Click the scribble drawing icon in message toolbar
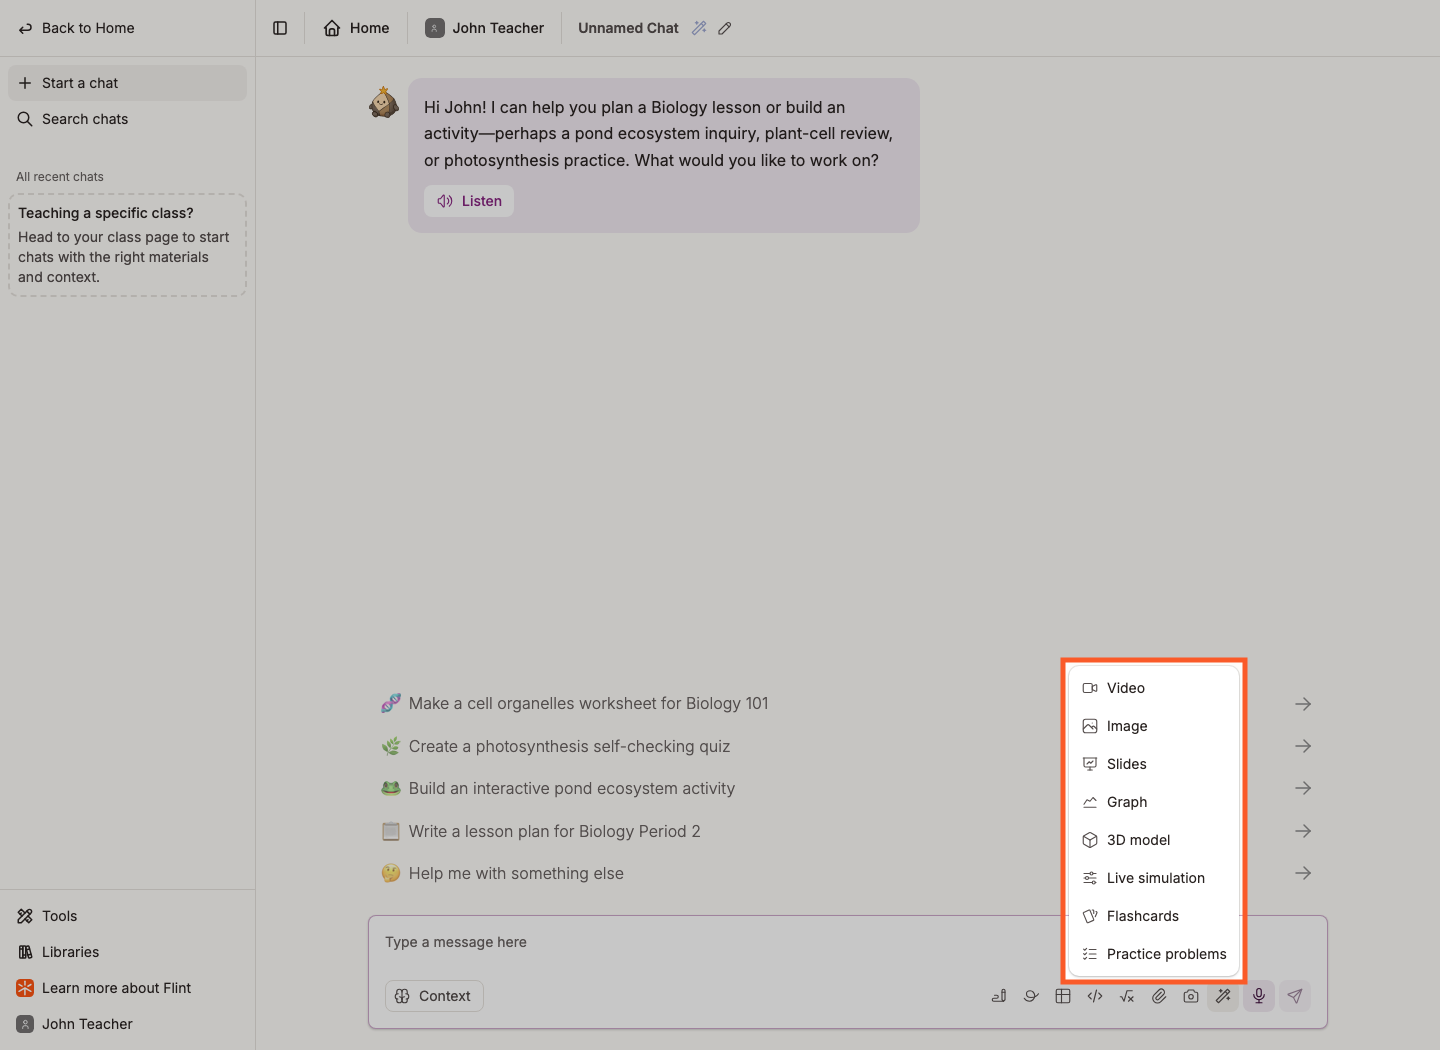The width and height of the screenshot is (1440, 1050). 1031,996
